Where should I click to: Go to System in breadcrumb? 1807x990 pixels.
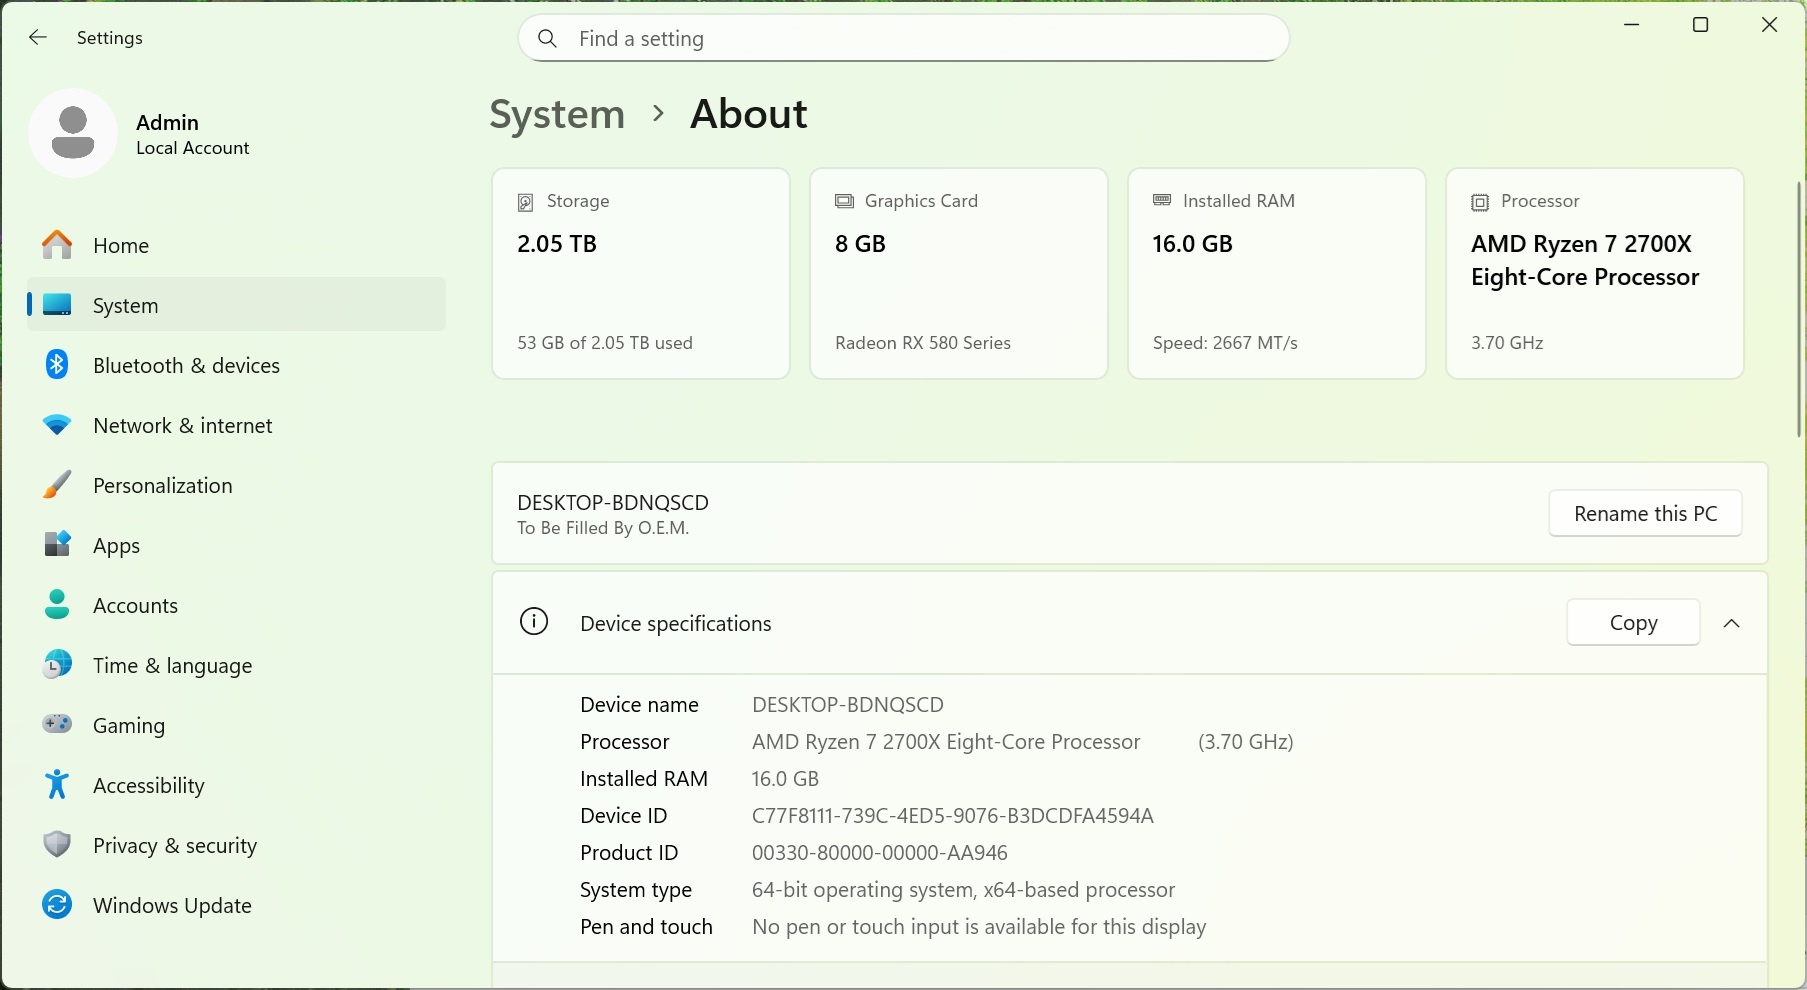tap(557, 114)
